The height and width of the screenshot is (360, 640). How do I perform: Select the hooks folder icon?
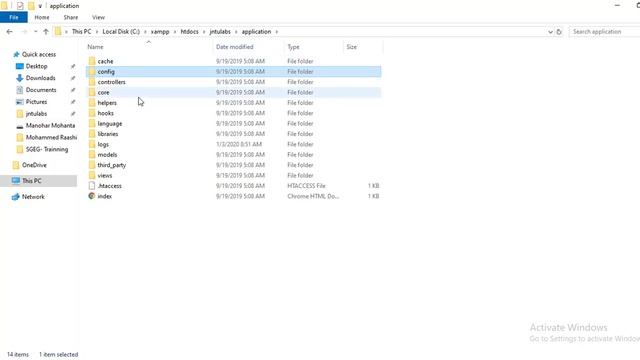92,113
